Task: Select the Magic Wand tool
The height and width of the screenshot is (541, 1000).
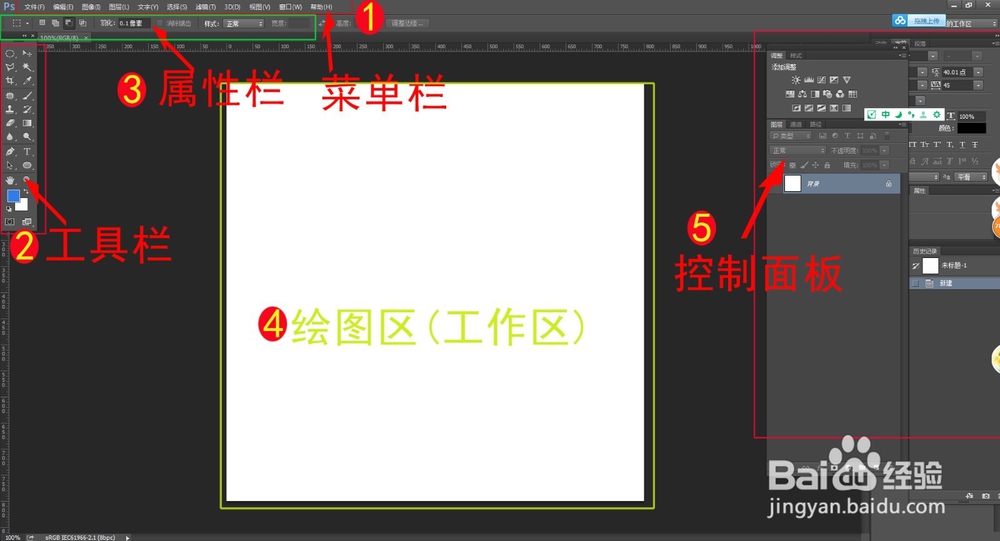Action: (x=27, y=67)
